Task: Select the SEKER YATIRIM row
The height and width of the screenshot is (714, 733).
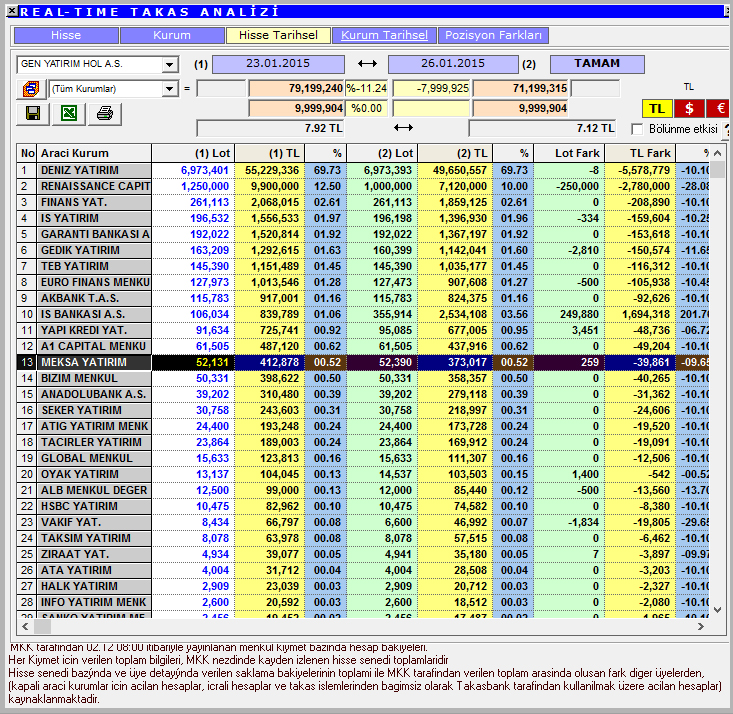Action: click(x=363, y=410)
